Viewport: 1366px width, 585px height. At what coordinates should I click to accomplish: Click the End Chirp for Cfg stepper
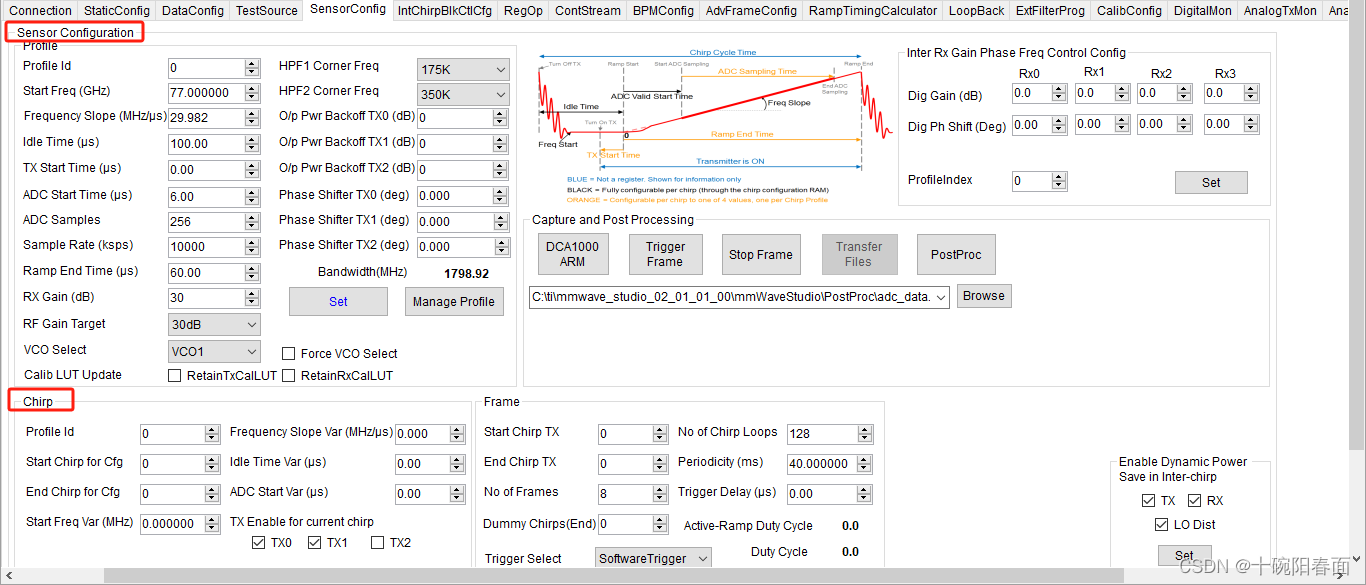click(x=211, y=494)
